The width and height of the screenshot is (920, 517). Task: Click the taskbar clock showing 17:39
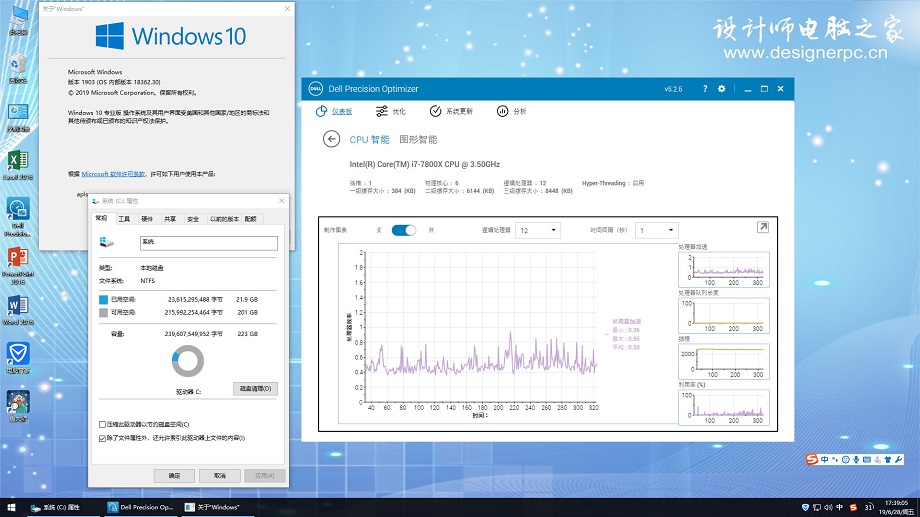(896, 507)
